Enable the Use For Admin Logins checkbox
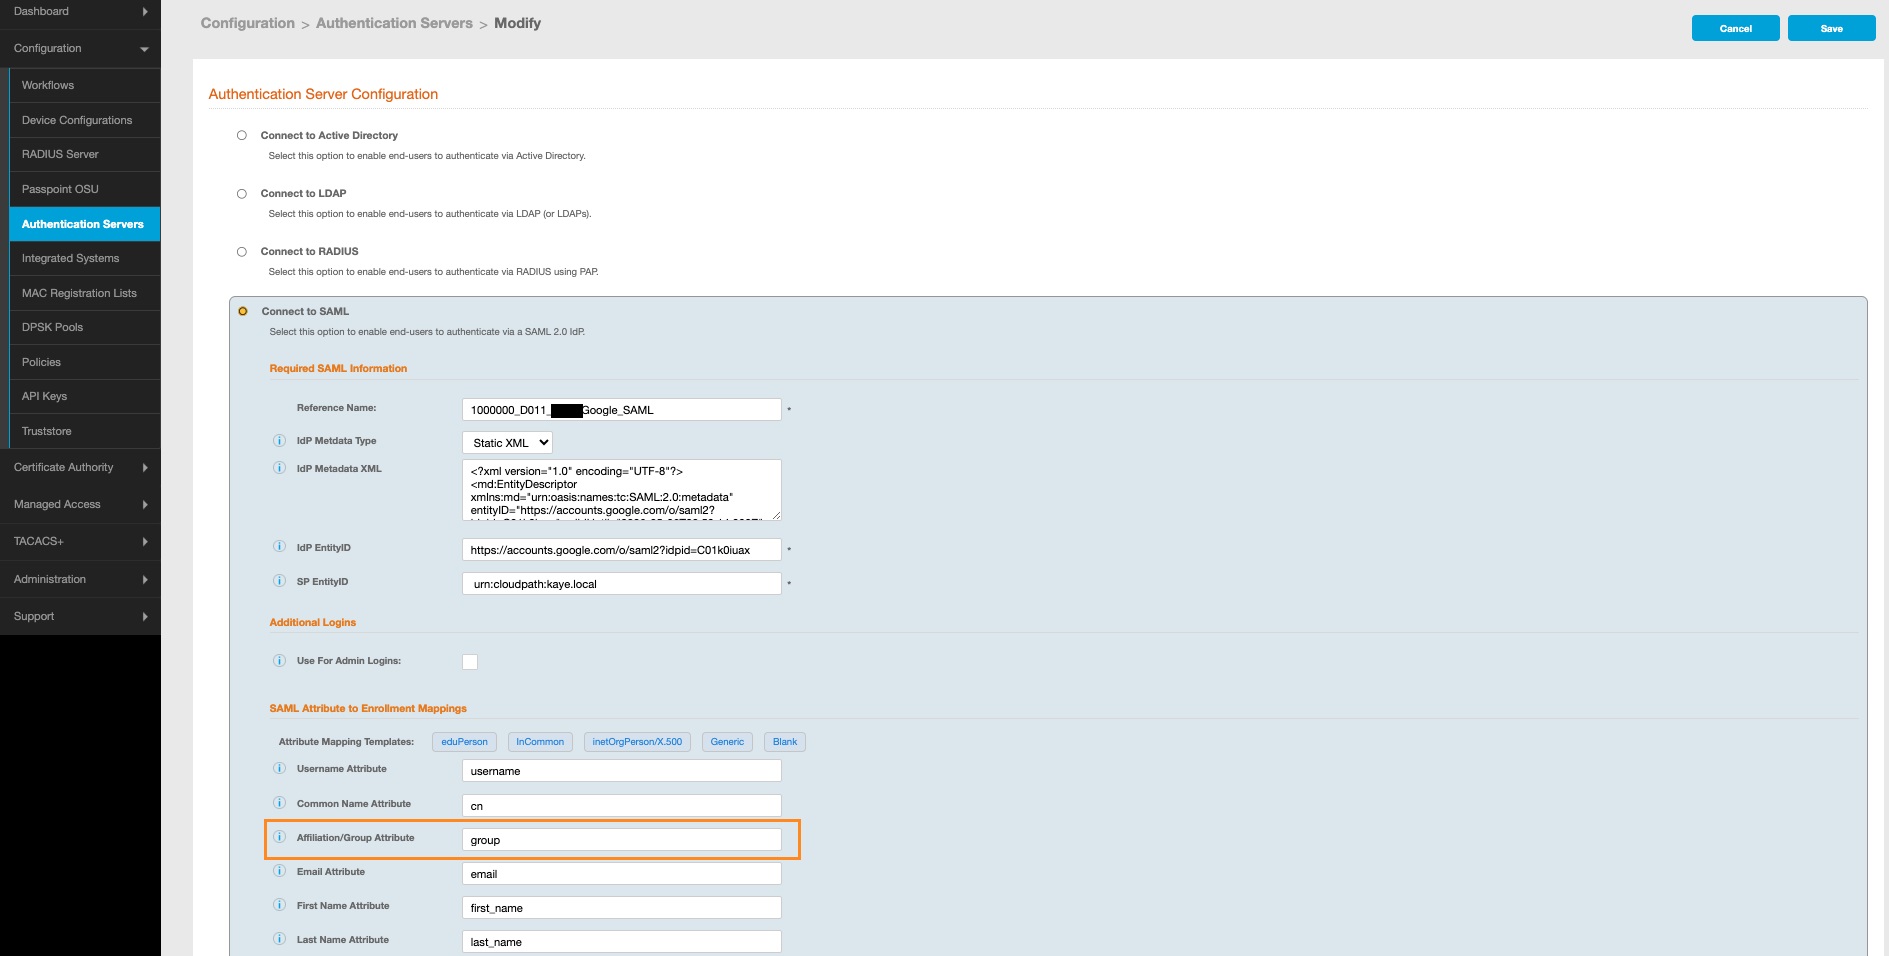This screenshot has height=956, width=1889. 469,661
